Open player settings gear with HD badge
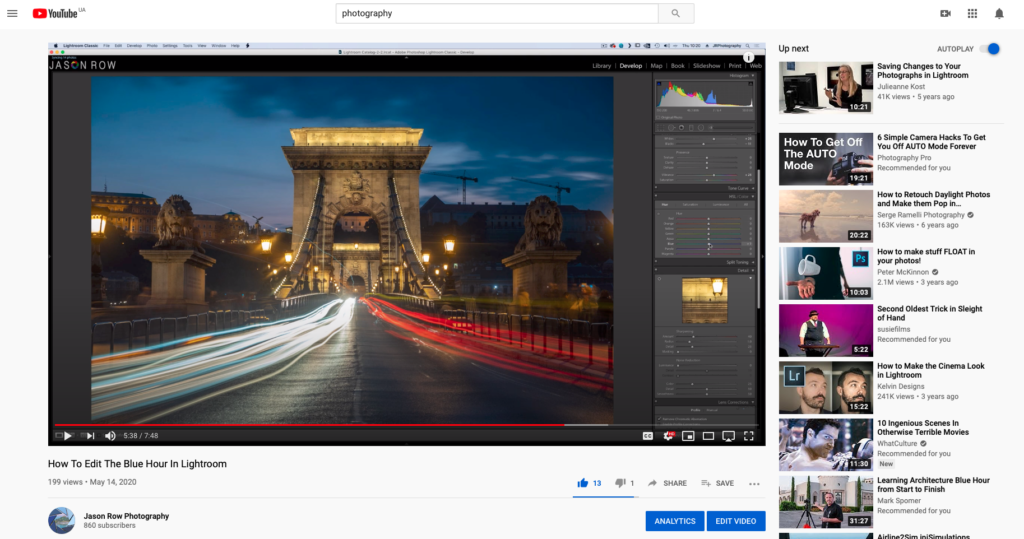Viewport: 1024px width, 539px height. pyautogui.click(x=668, y=436)
